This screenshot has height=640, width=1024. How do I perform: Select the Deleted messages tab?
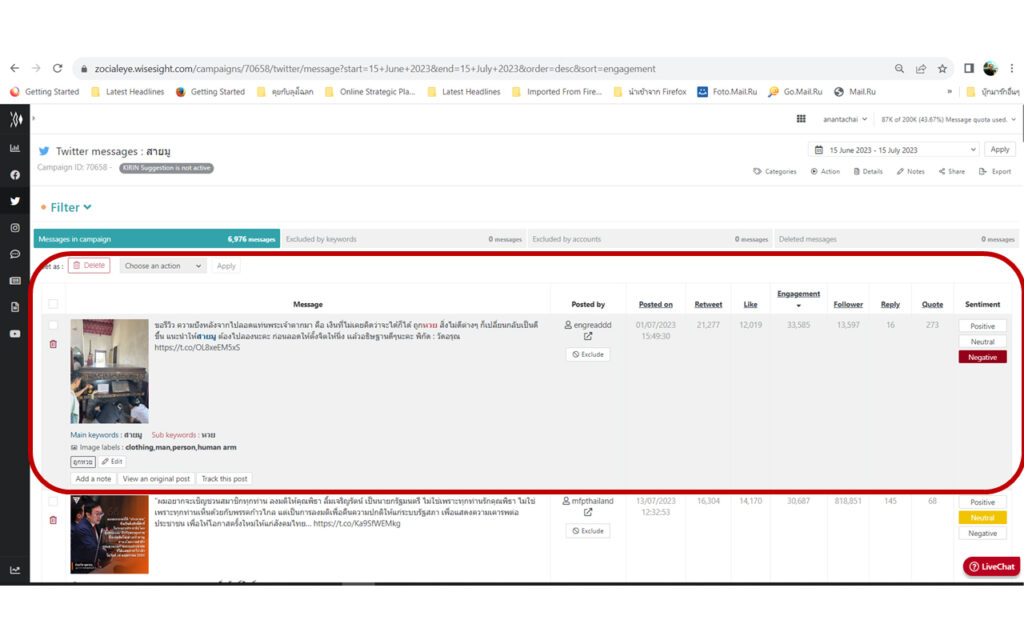point(895,239)
